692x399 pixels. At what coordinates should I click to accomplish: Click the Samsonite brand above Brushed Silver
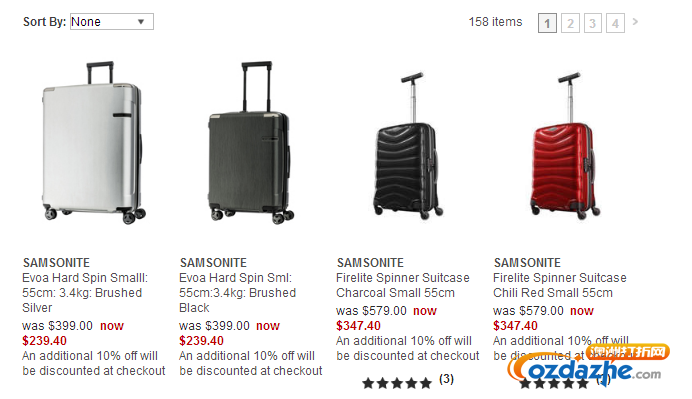(x=56, y=263)
